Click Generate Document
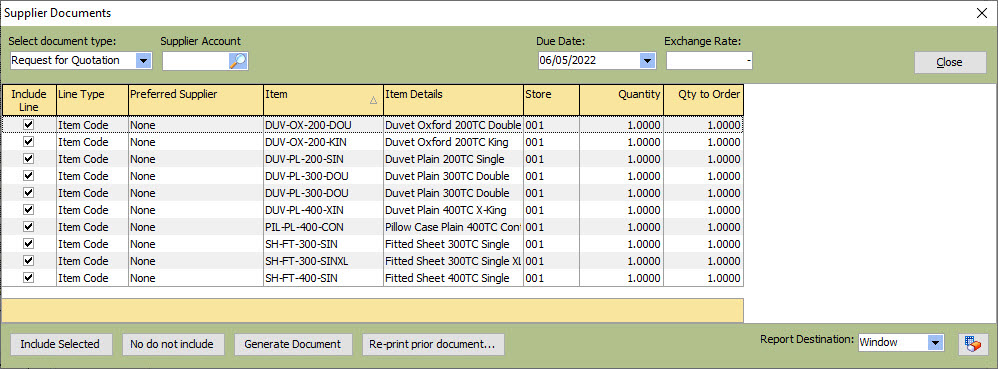998x369 pixels. click(x=293, y=344)
